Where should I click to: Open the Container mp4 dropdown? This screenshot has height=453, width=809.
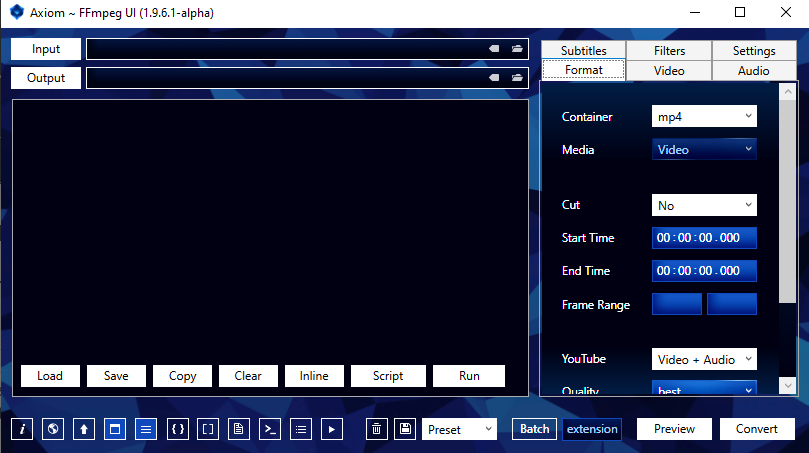(x=704, y=117)
